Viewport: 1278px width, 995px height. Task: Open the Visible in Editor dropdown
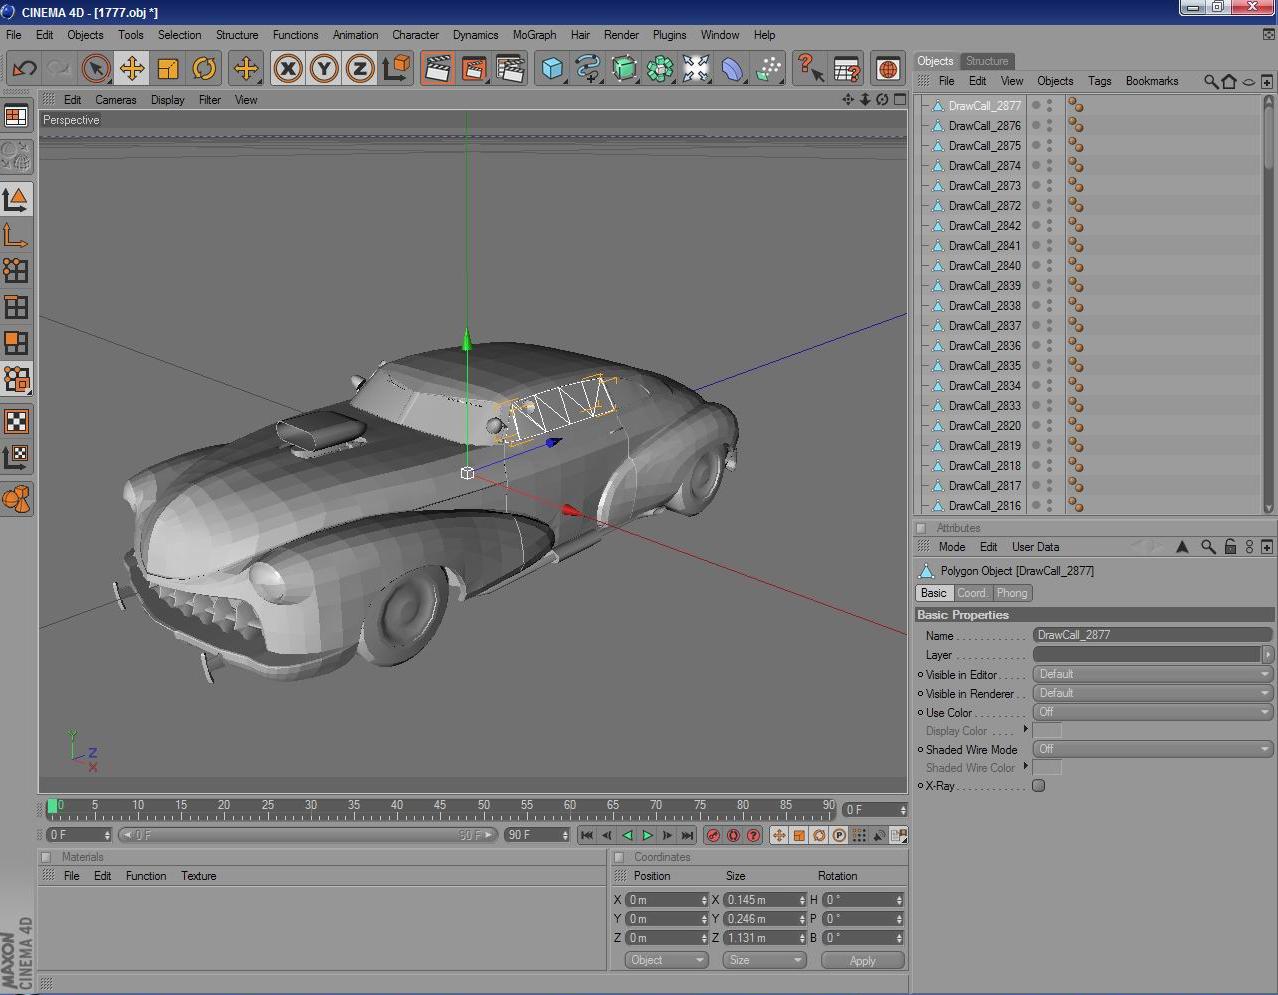[1152, 673]
